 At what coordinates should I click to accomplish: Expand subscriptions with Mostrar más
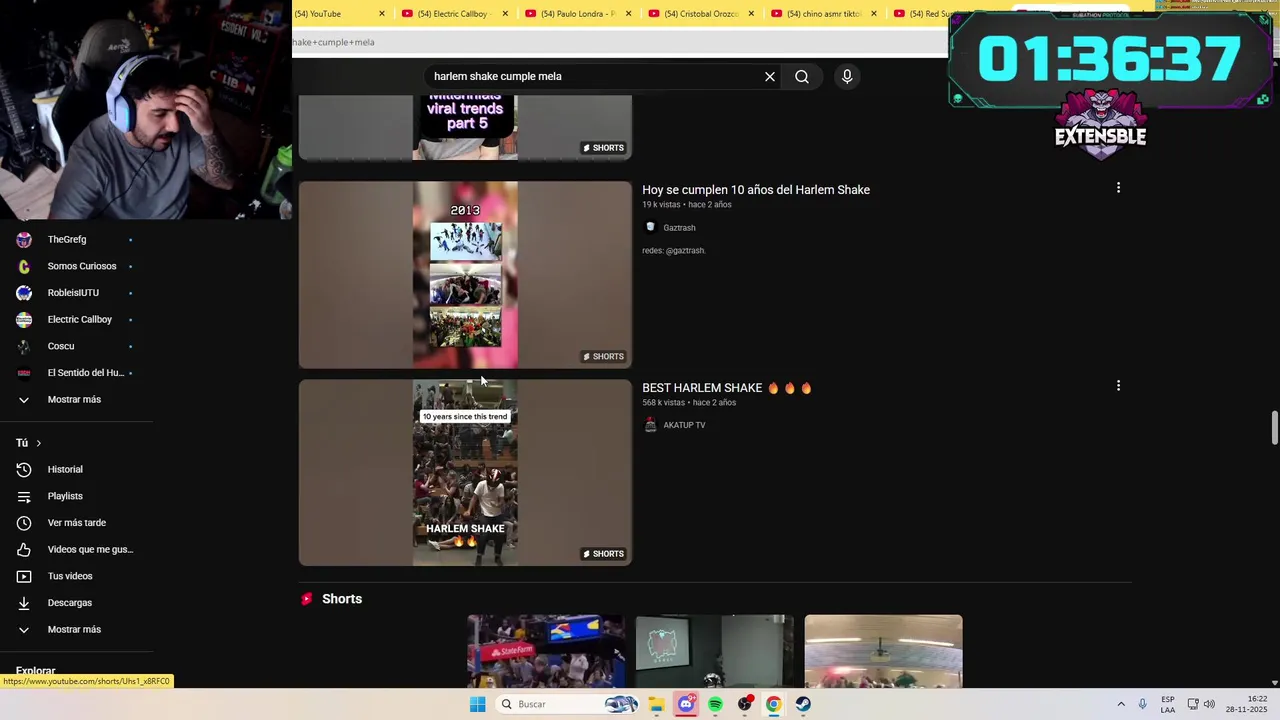coord(76,399)
